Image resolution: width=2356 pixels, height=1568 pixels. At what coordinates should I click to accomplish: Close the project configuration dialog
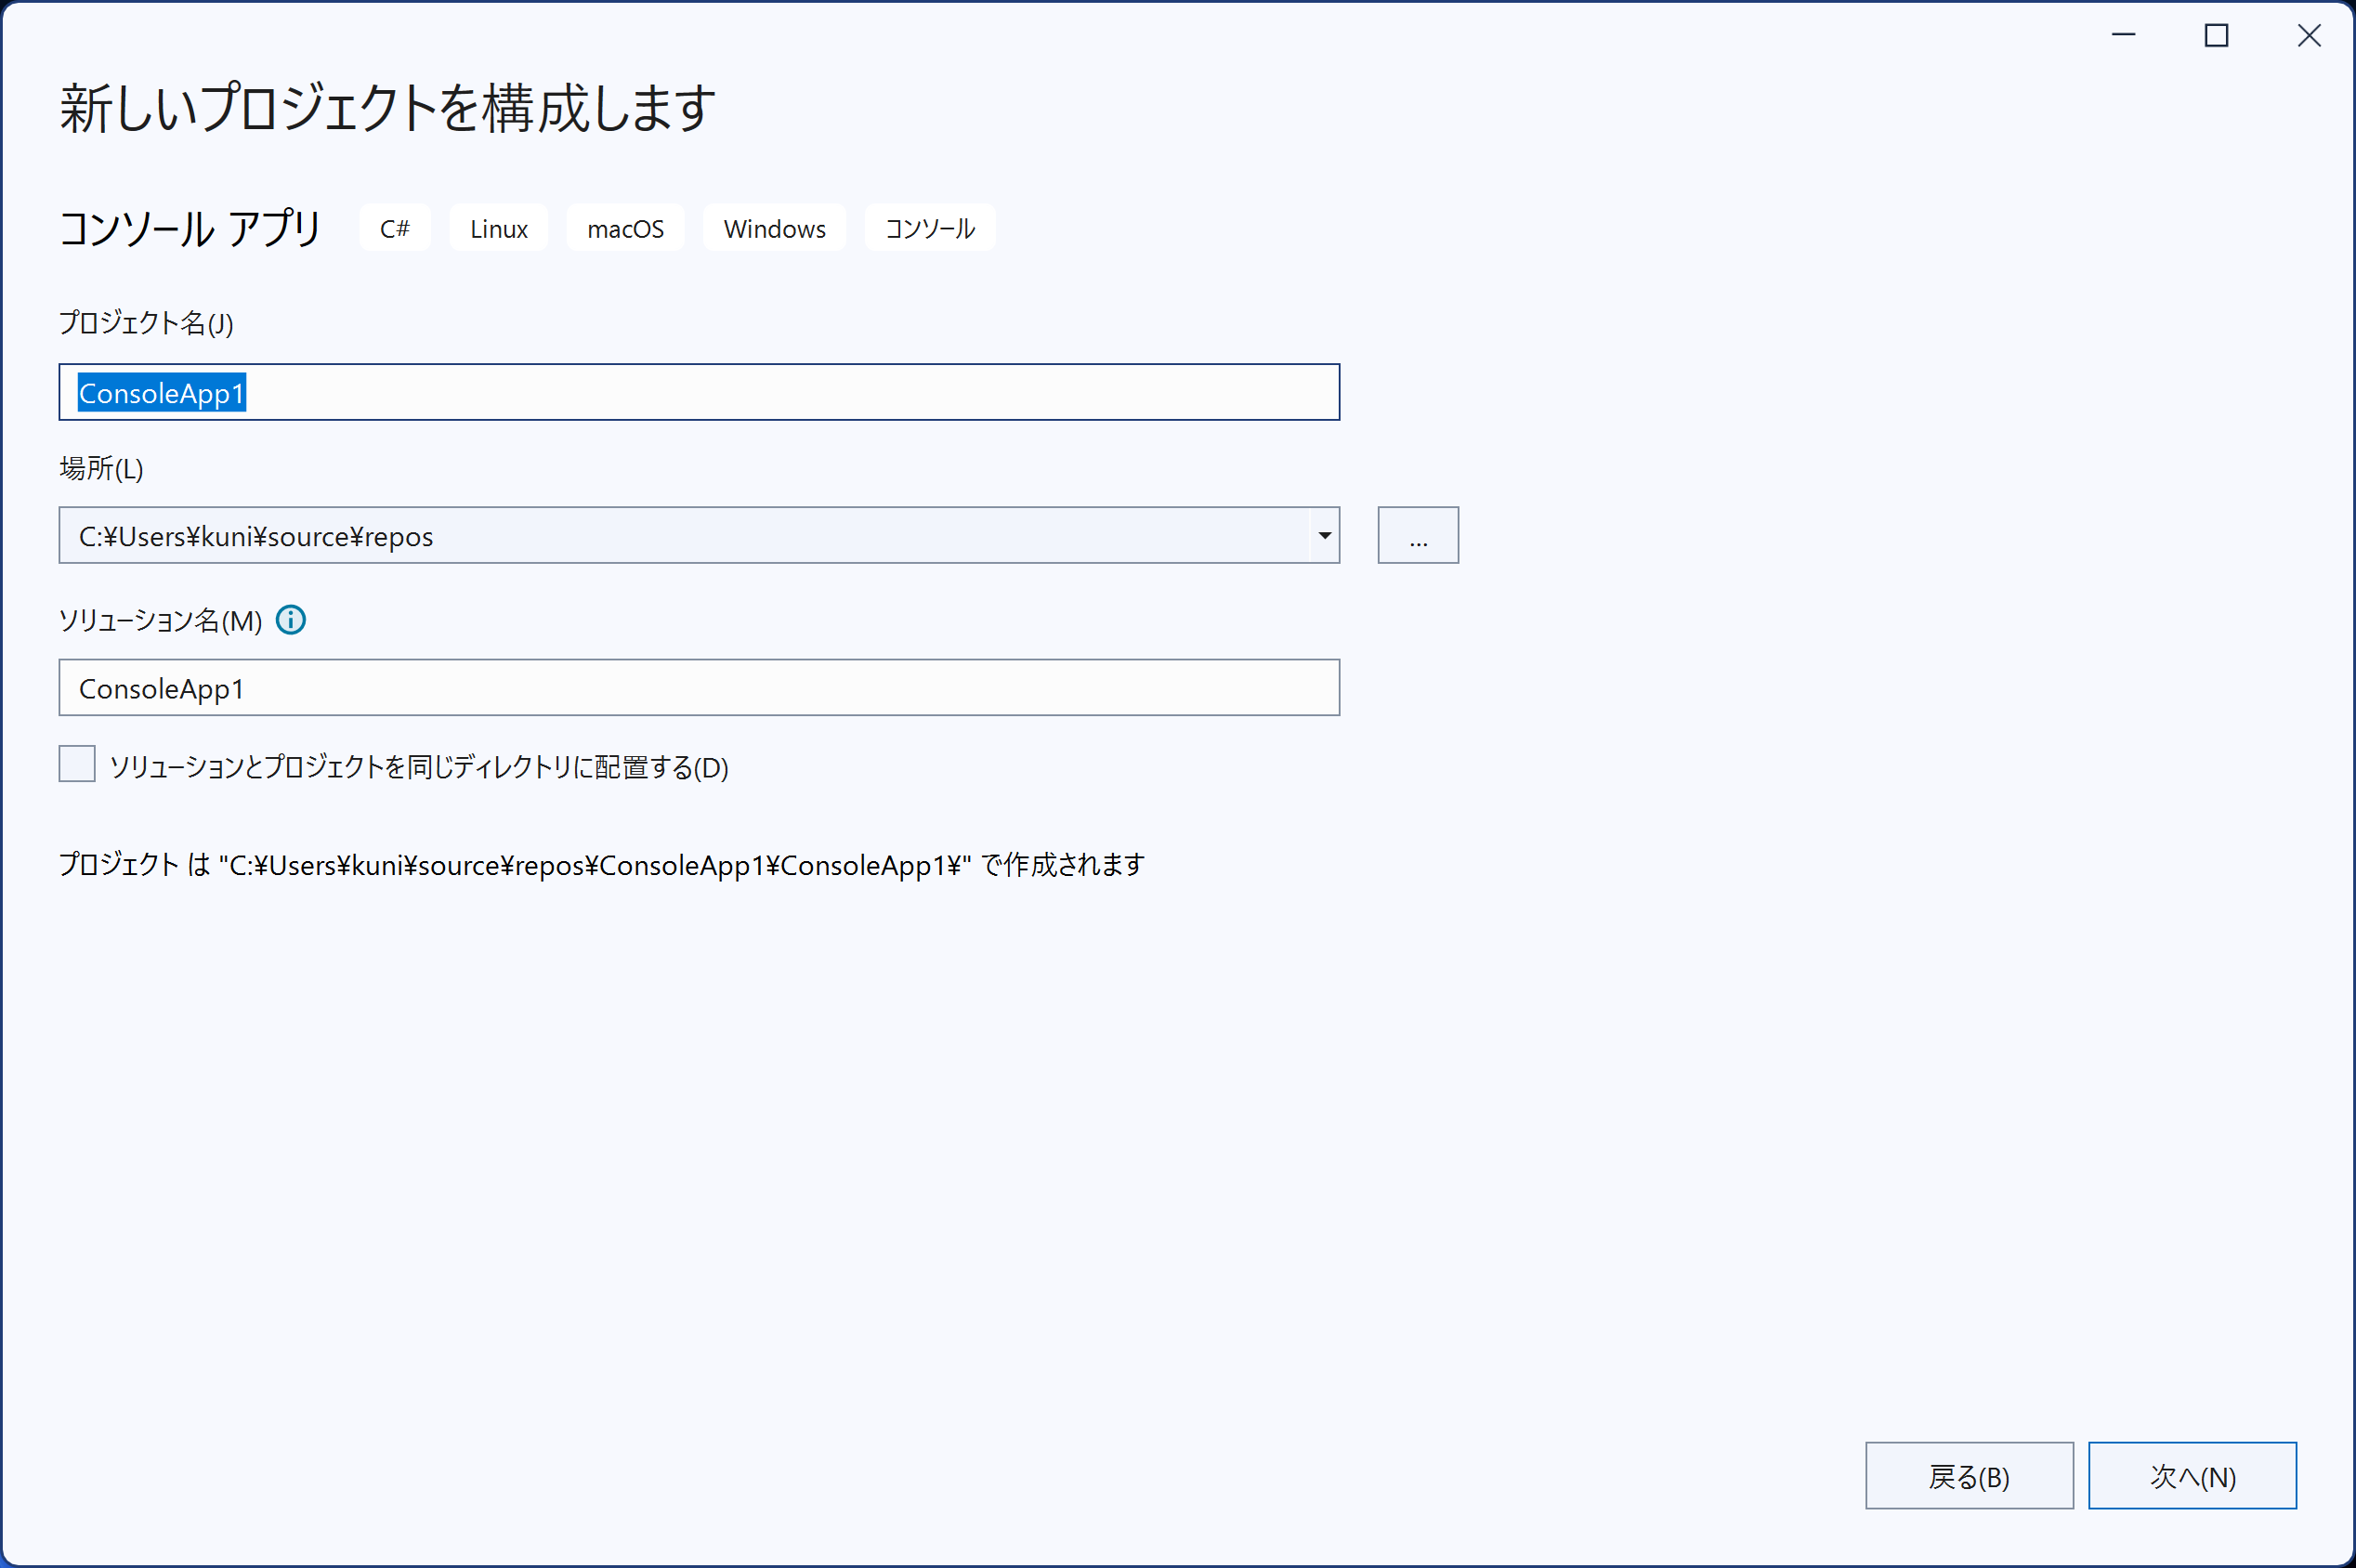tap(2309, 35)
